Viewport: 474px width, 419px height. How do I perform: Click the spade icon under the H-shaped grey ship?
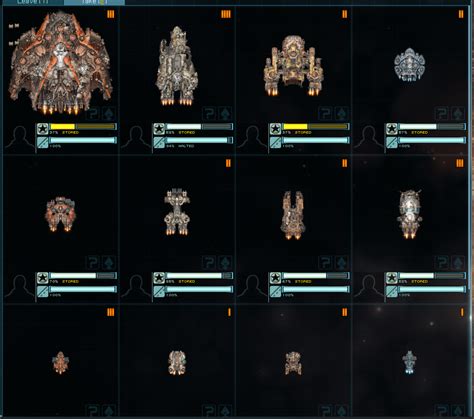[x=225, y=263]
